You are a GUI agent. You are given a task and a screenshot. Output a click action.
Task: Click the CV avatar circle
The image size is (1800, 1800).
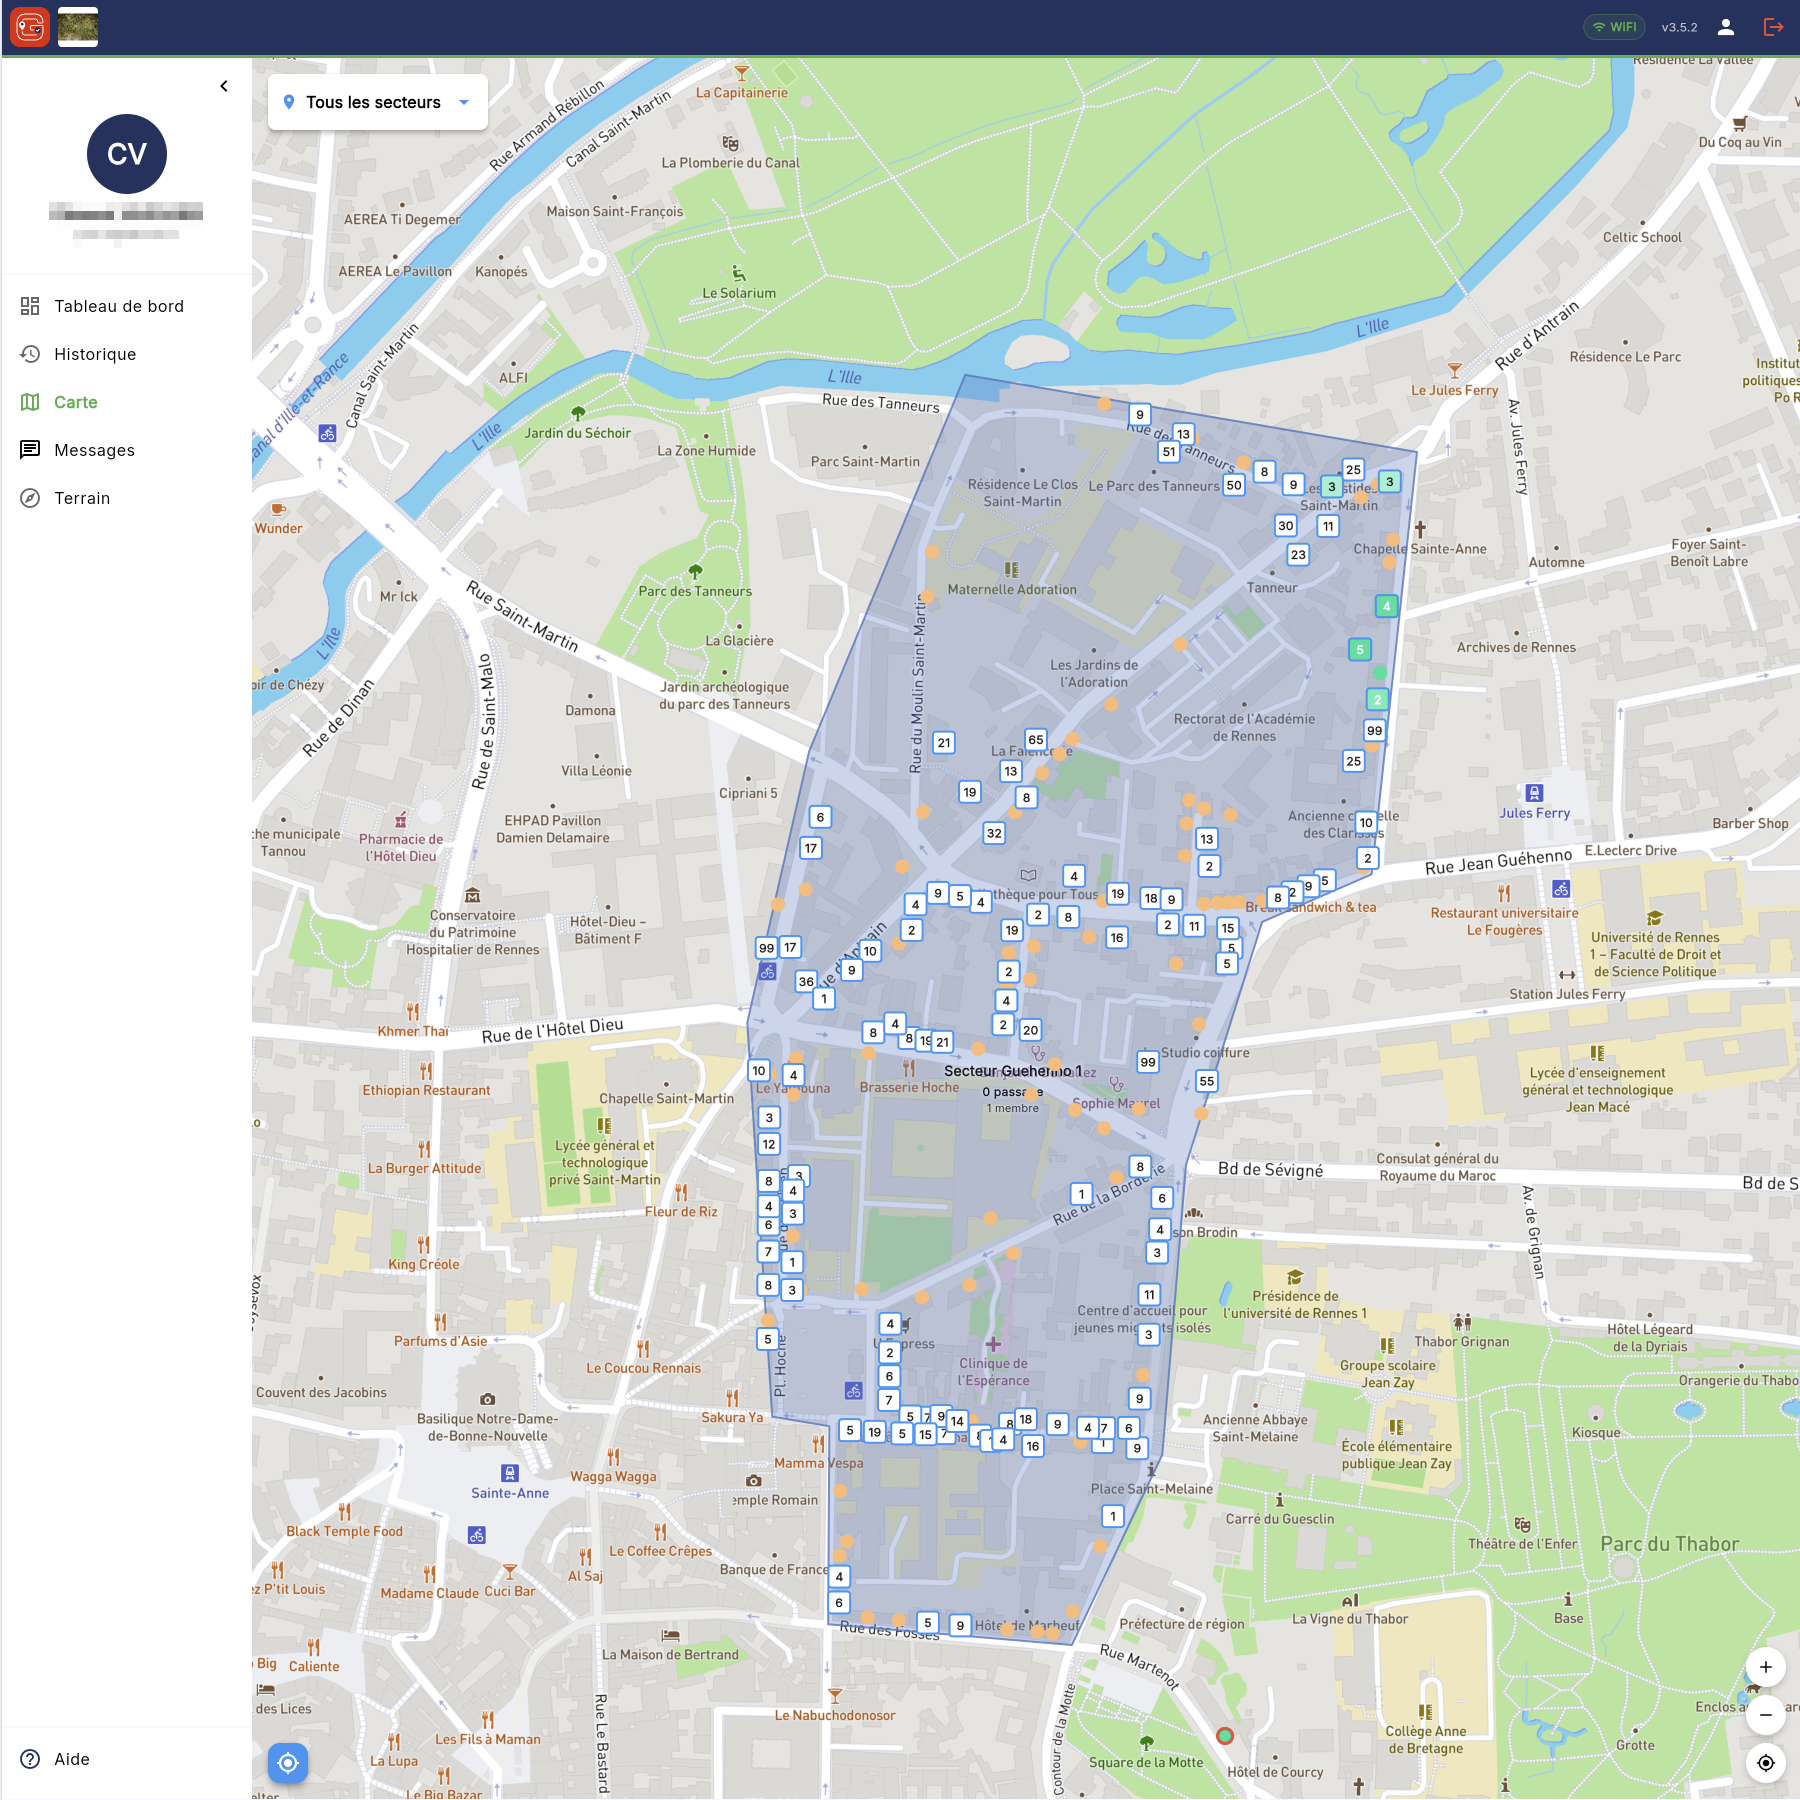[127, 154]
